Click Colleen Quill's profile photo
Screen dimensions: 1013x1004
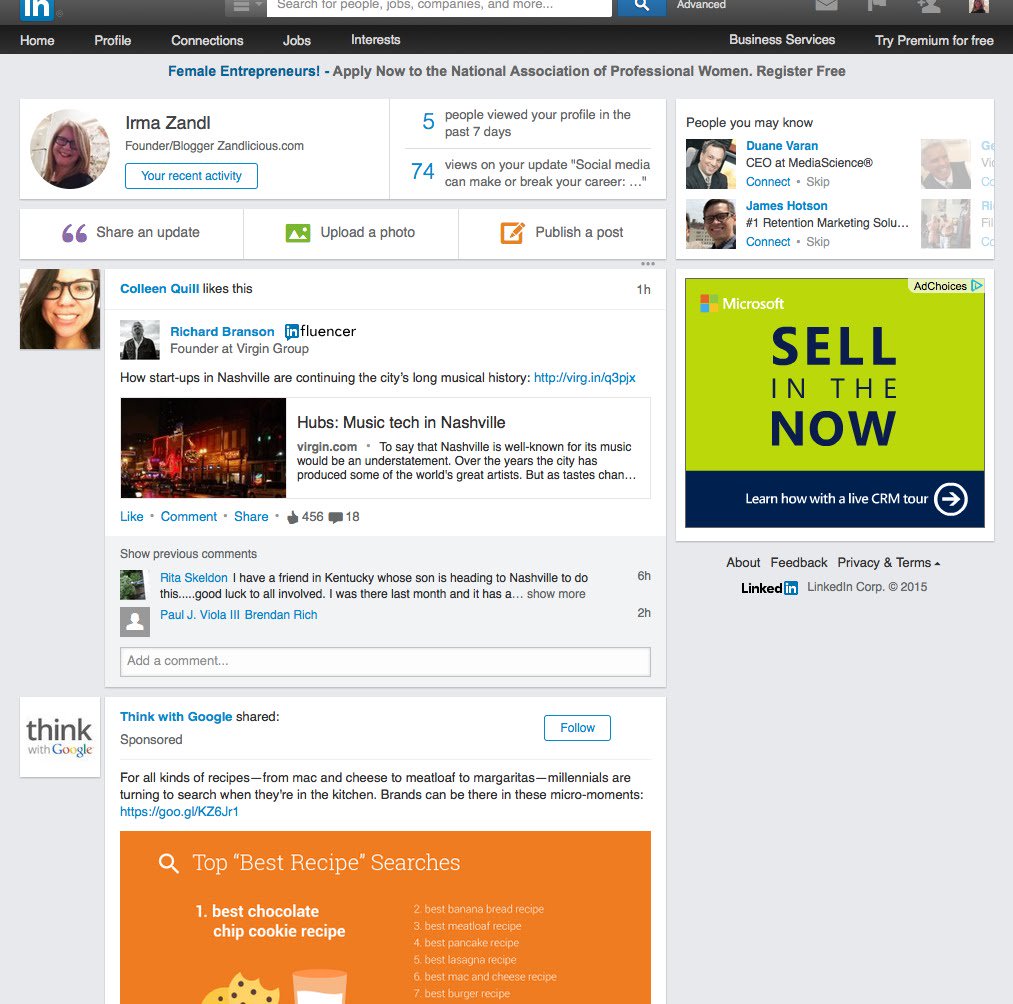pyautogui.click(x=60, y=309)
